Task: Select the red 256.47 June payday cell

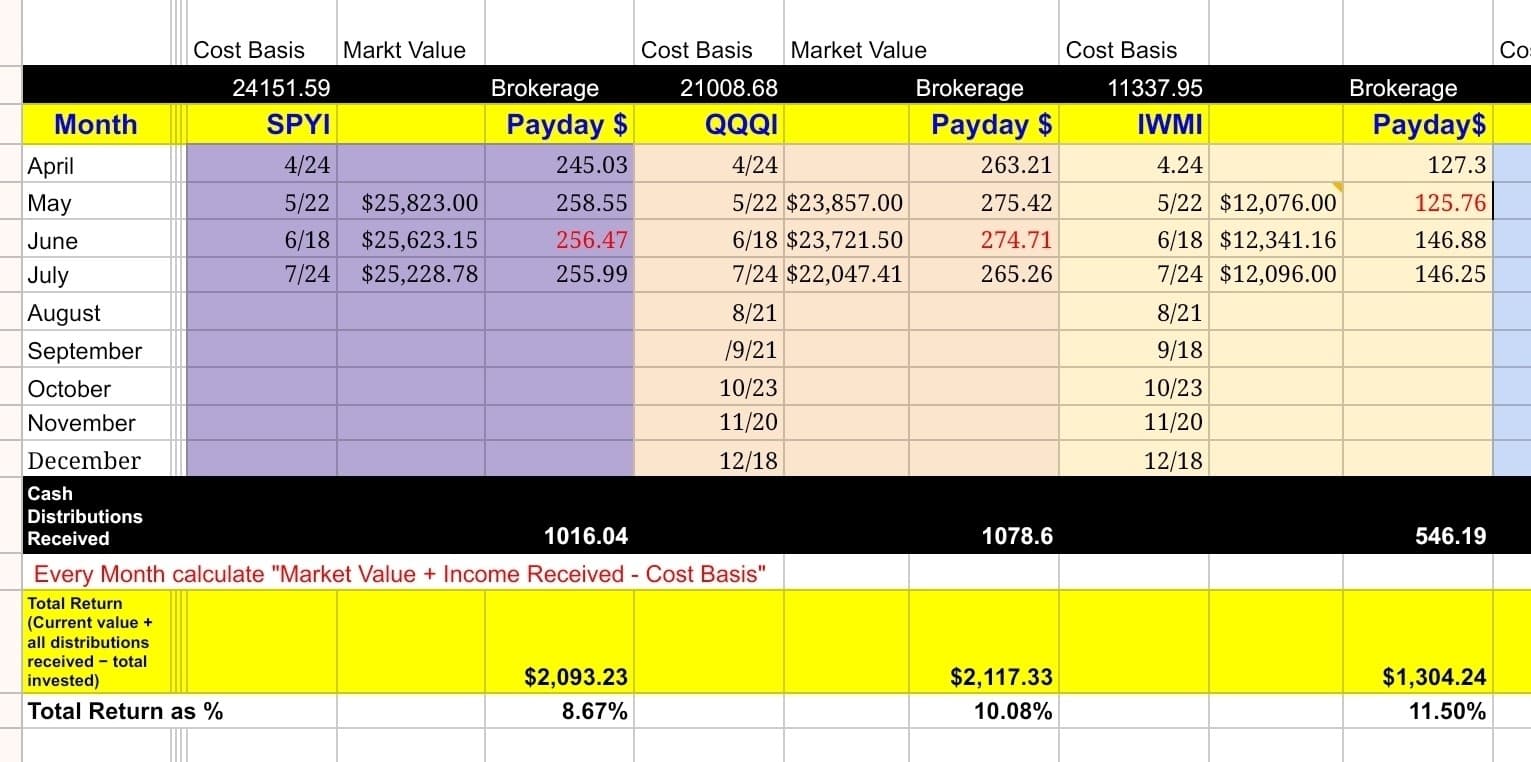Action: point(560,240)
